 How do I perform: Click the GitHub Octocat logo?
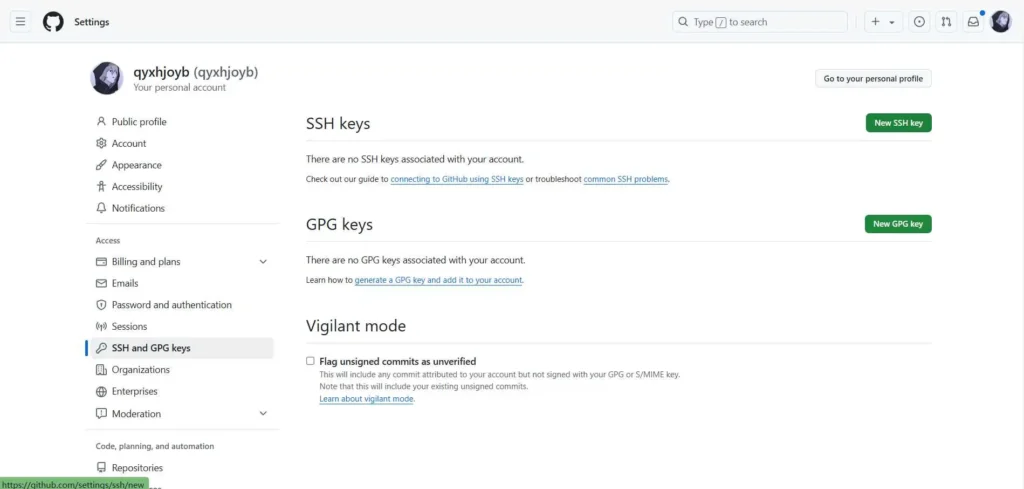tap(53, 22)
